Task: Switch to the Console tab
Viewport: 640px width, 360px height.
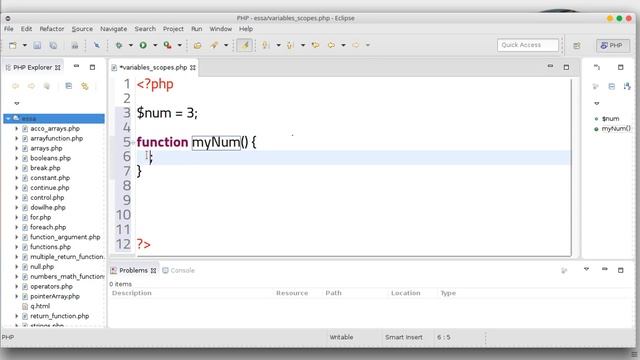Action: coord(178,270)
